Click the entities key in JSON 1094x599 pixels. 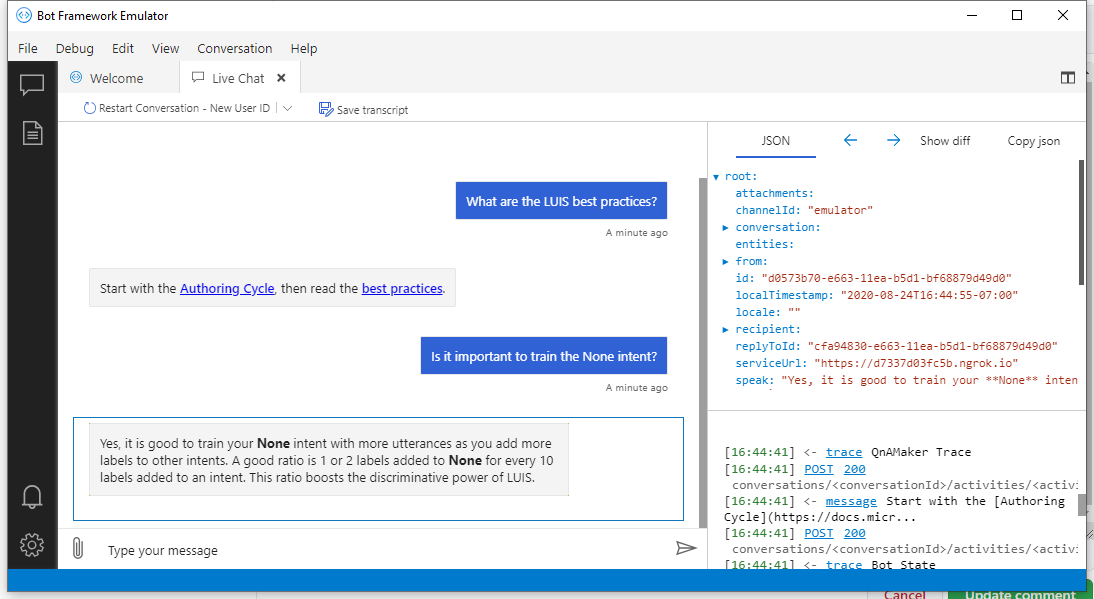(765, 244)
